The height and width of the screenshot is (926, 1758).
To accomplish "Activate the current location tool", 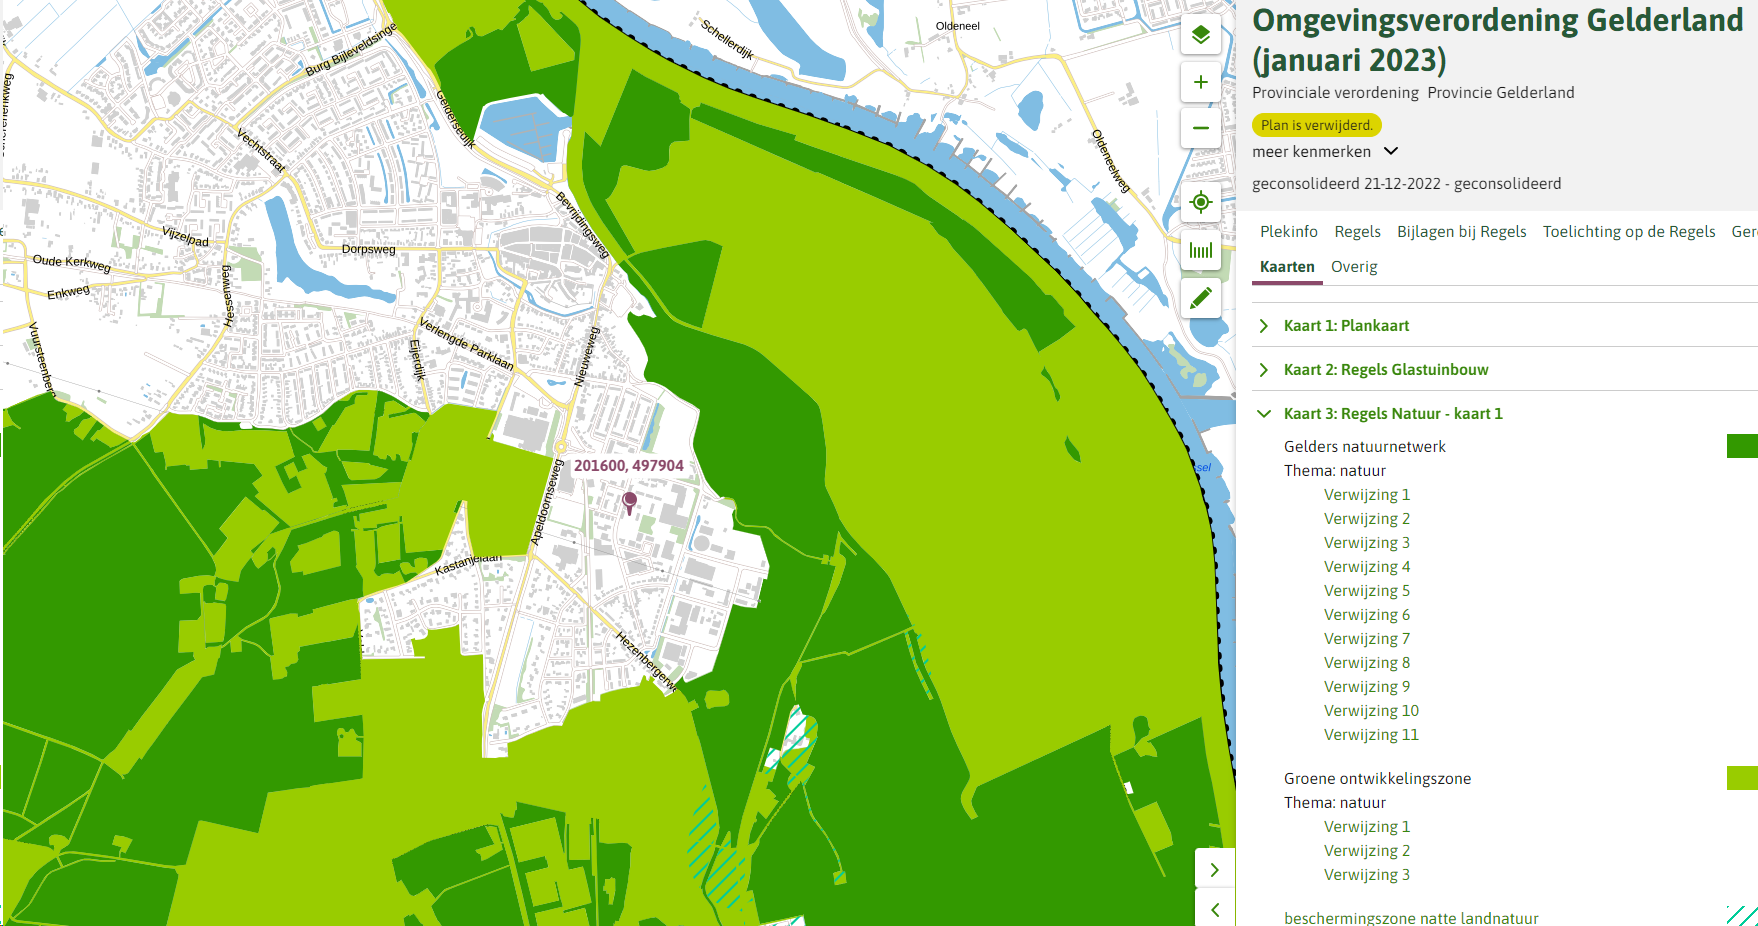I will 1200,202.
